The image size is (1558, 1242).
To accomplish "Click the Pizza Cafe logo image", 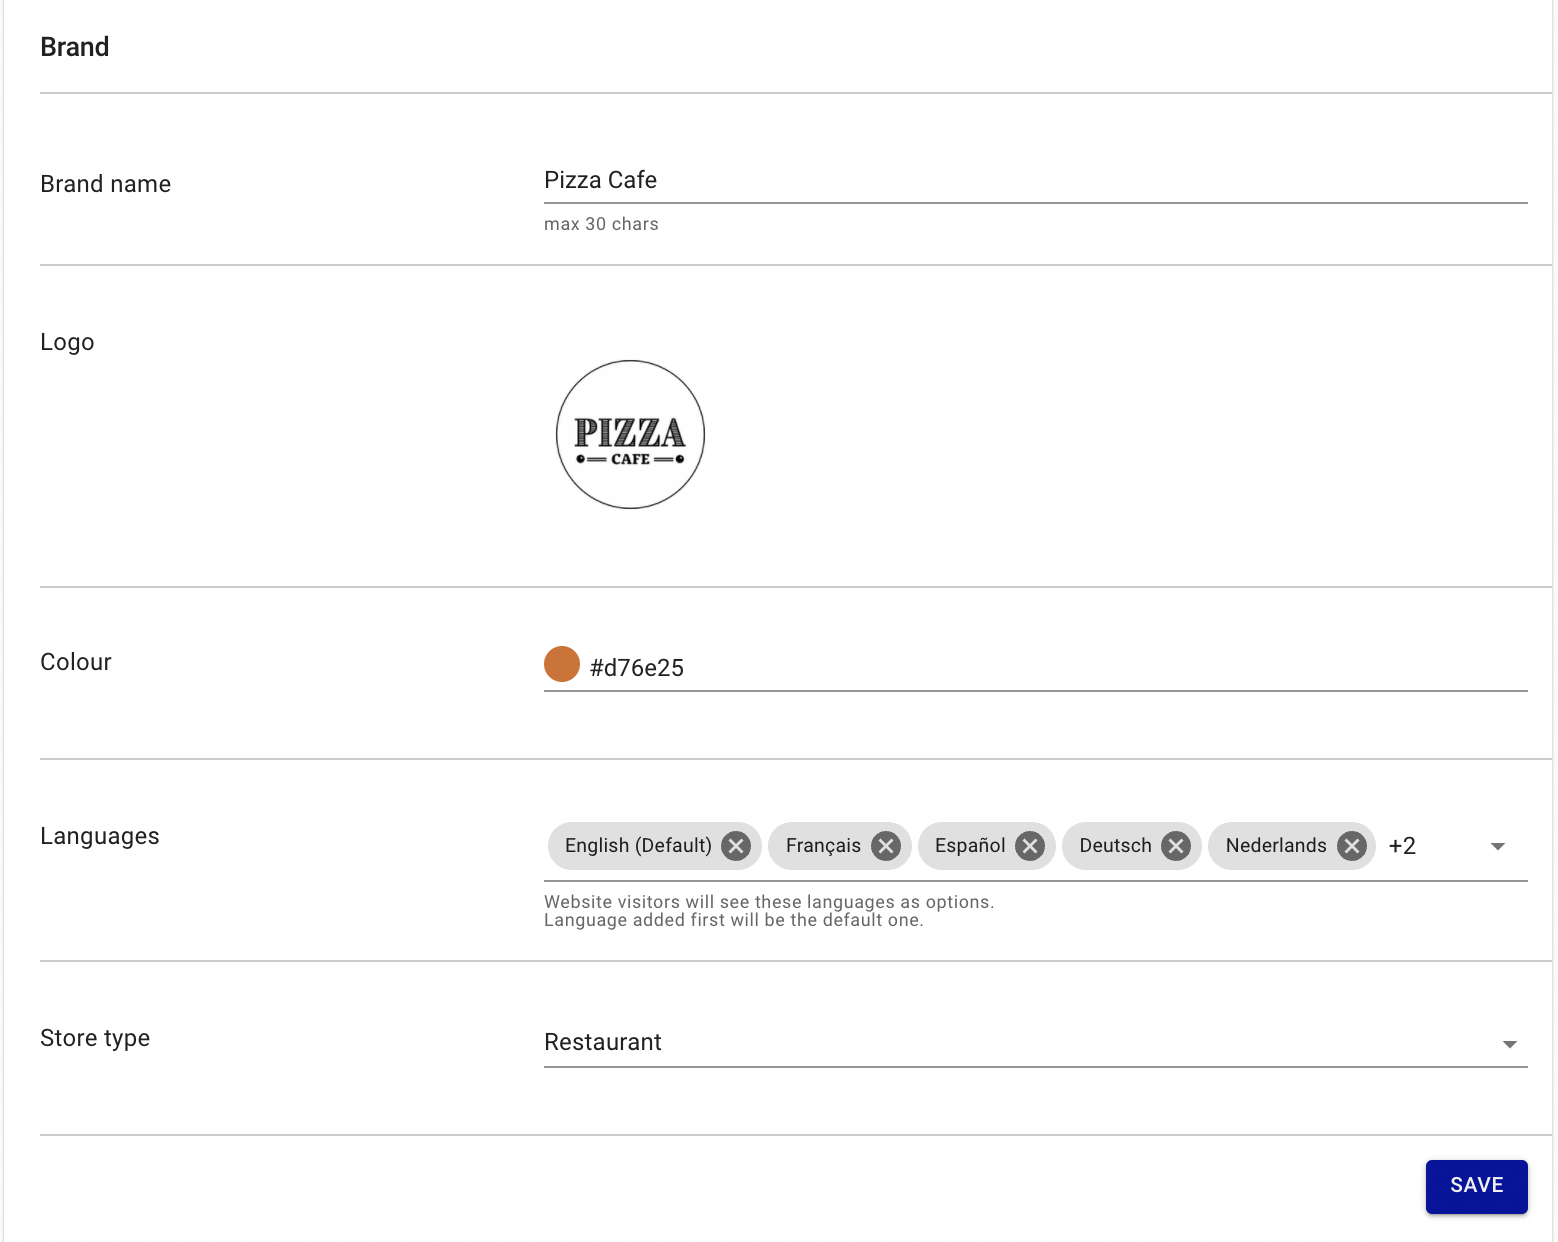I will point(630,434).
